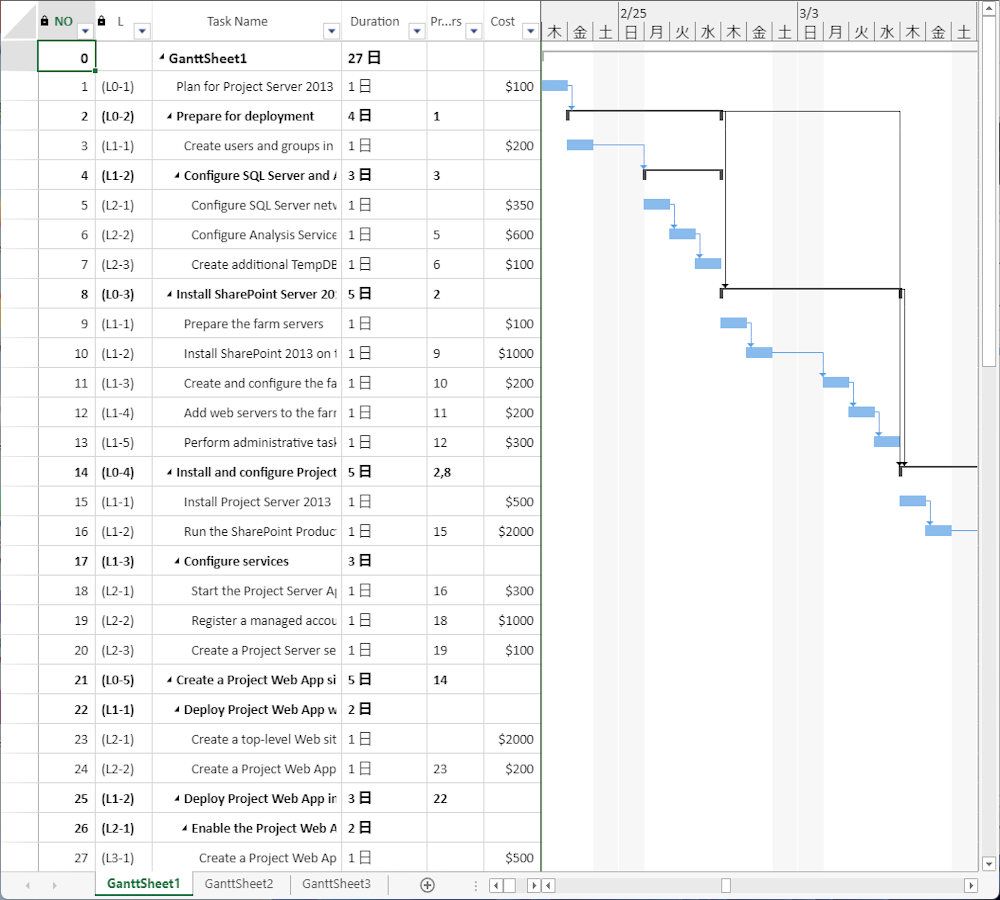Screen dimensions: 1000x900
Task: Select Perform administrative task cell
Action: point(247,443)
